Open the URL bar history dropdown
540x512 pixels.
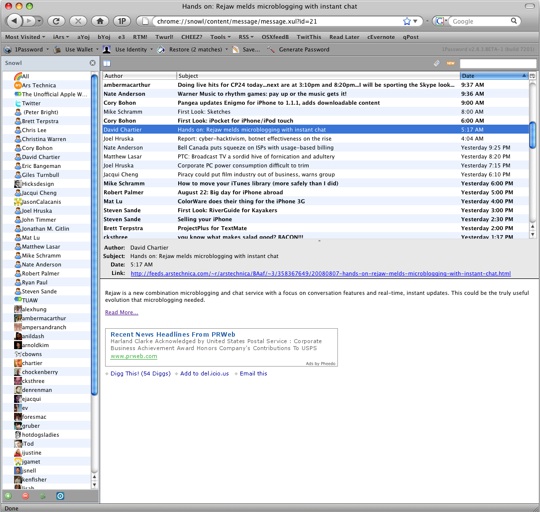[x=415, y=21]
